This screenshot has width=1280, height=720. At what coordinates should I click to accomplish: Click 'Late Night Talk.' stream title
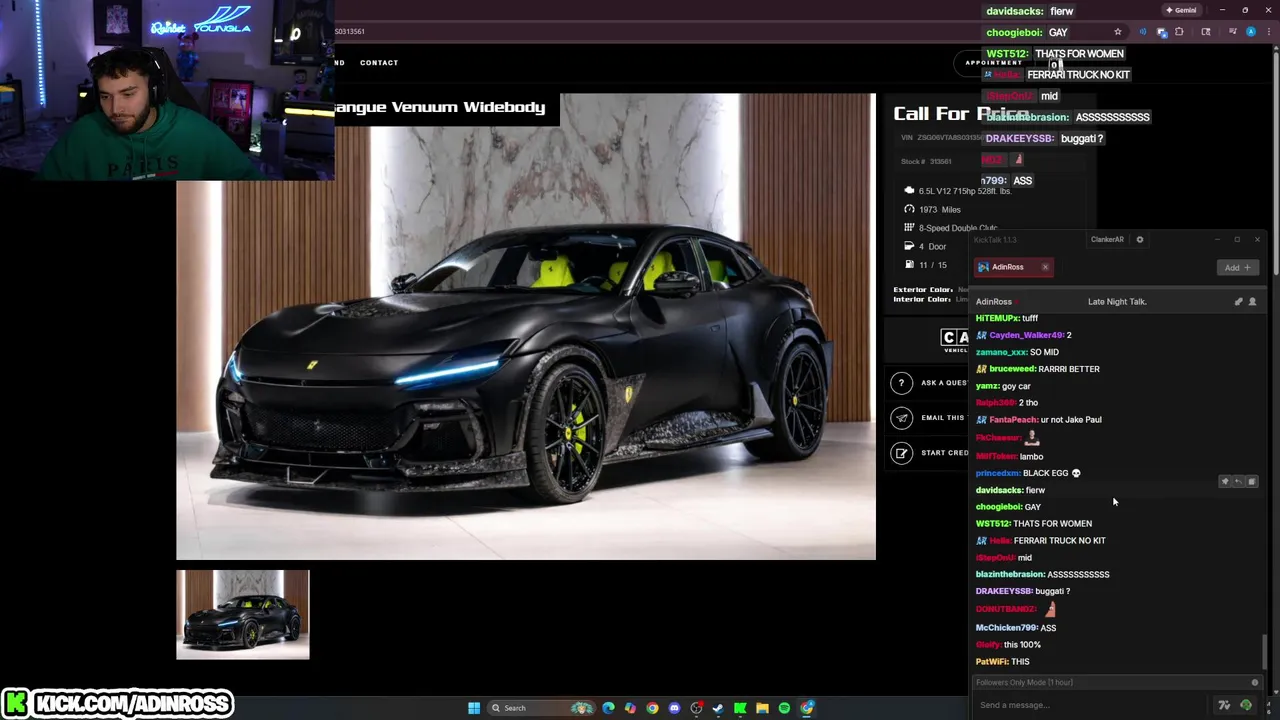pos(1117,301)
